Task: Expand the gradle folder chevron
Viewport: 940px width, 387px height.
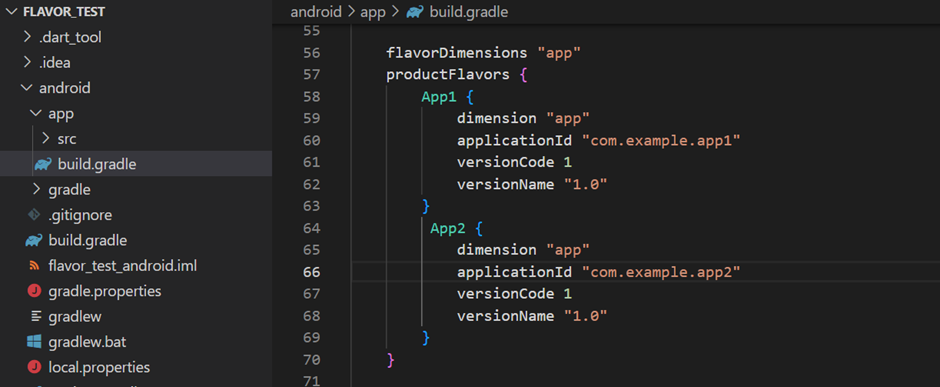Action: pyautogui.click(x=37, y=189)
